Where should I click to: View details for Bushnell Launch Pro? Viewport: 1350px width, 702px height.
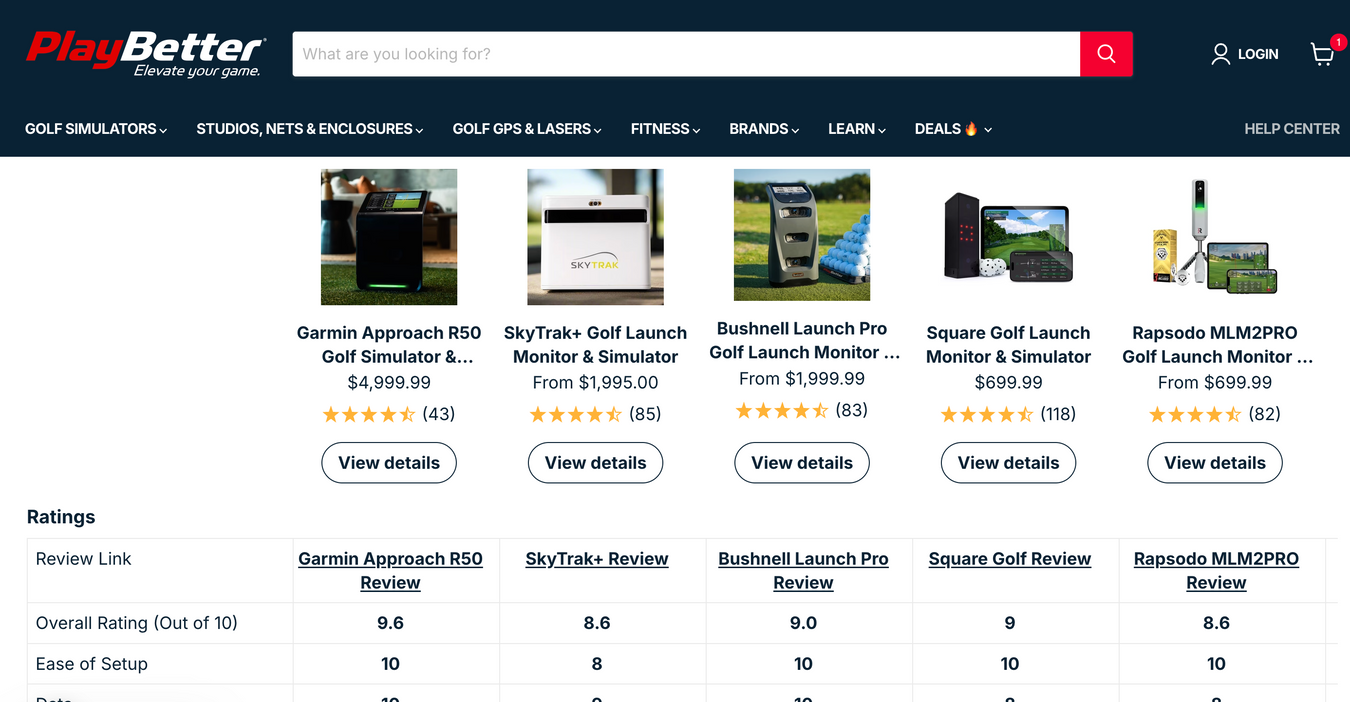[802, 463]
